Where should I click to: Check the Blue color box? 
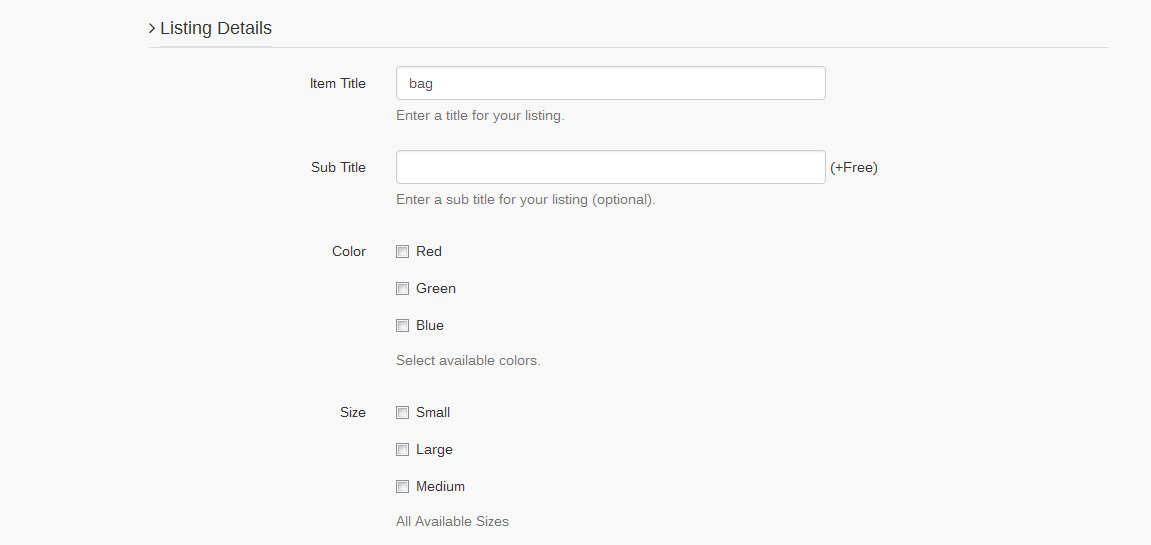[x=402, y=326]
